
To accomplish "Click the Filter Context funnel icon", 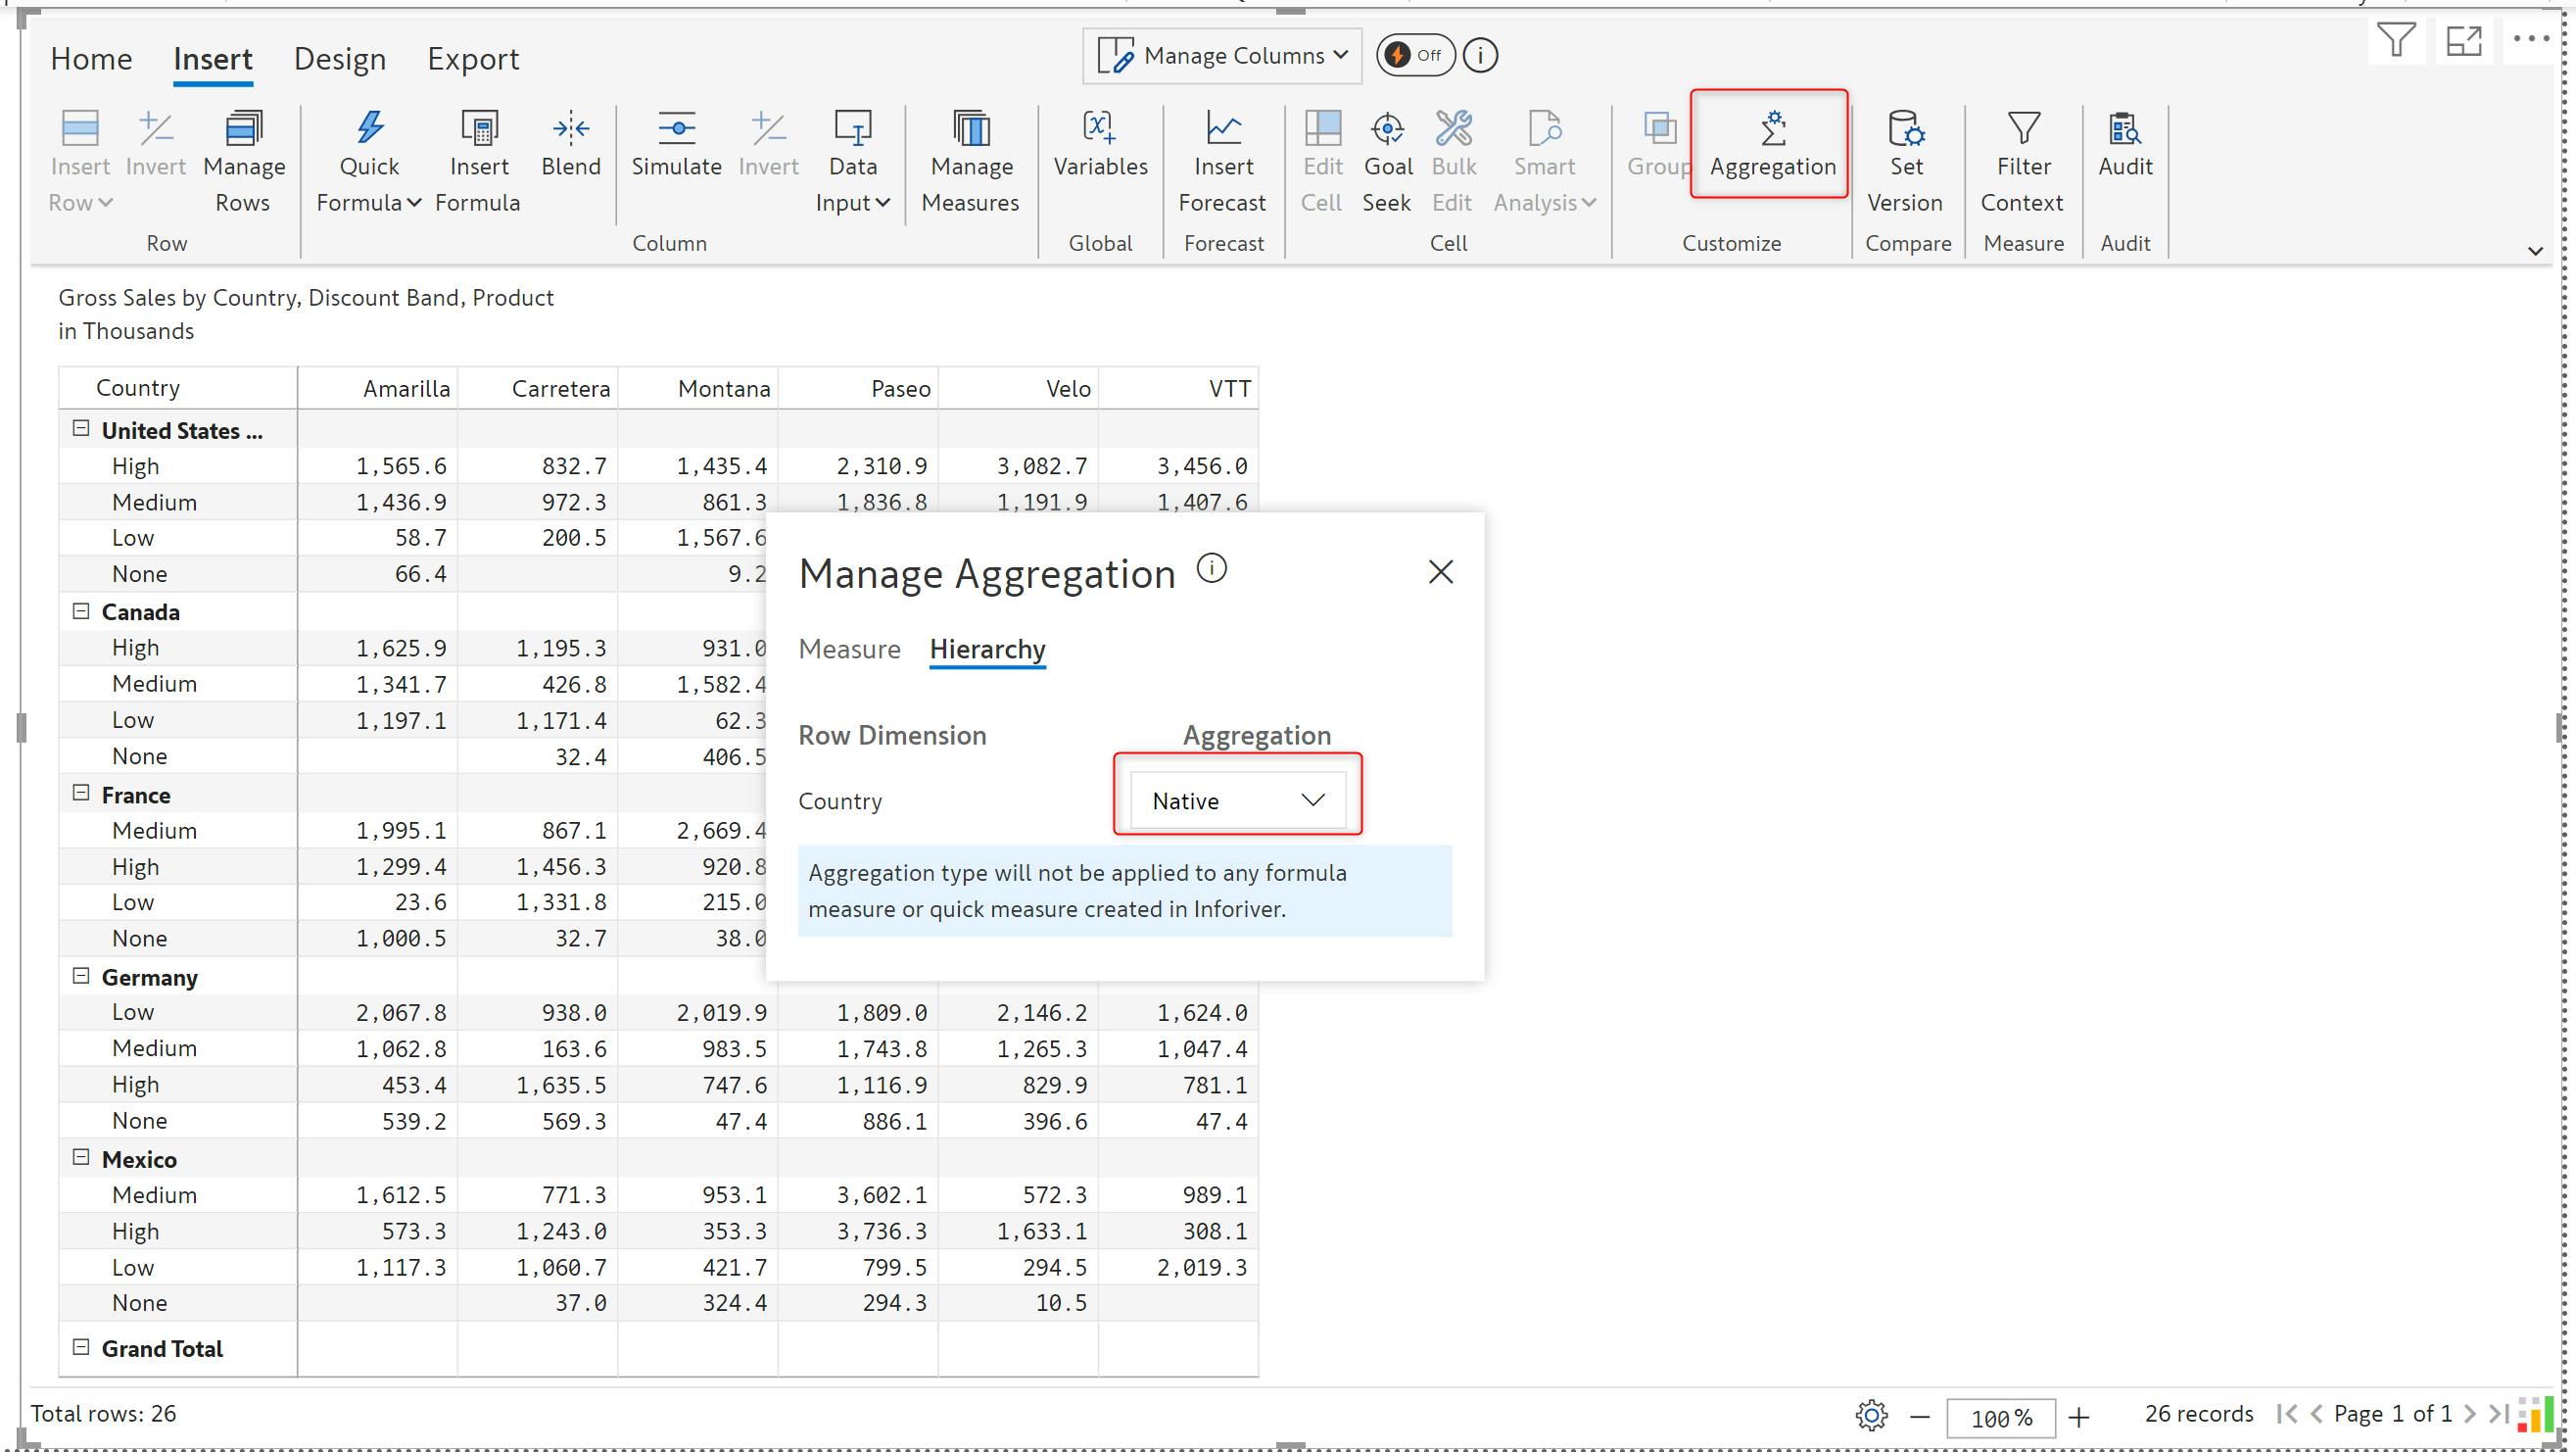I will tap(2023, 128).
